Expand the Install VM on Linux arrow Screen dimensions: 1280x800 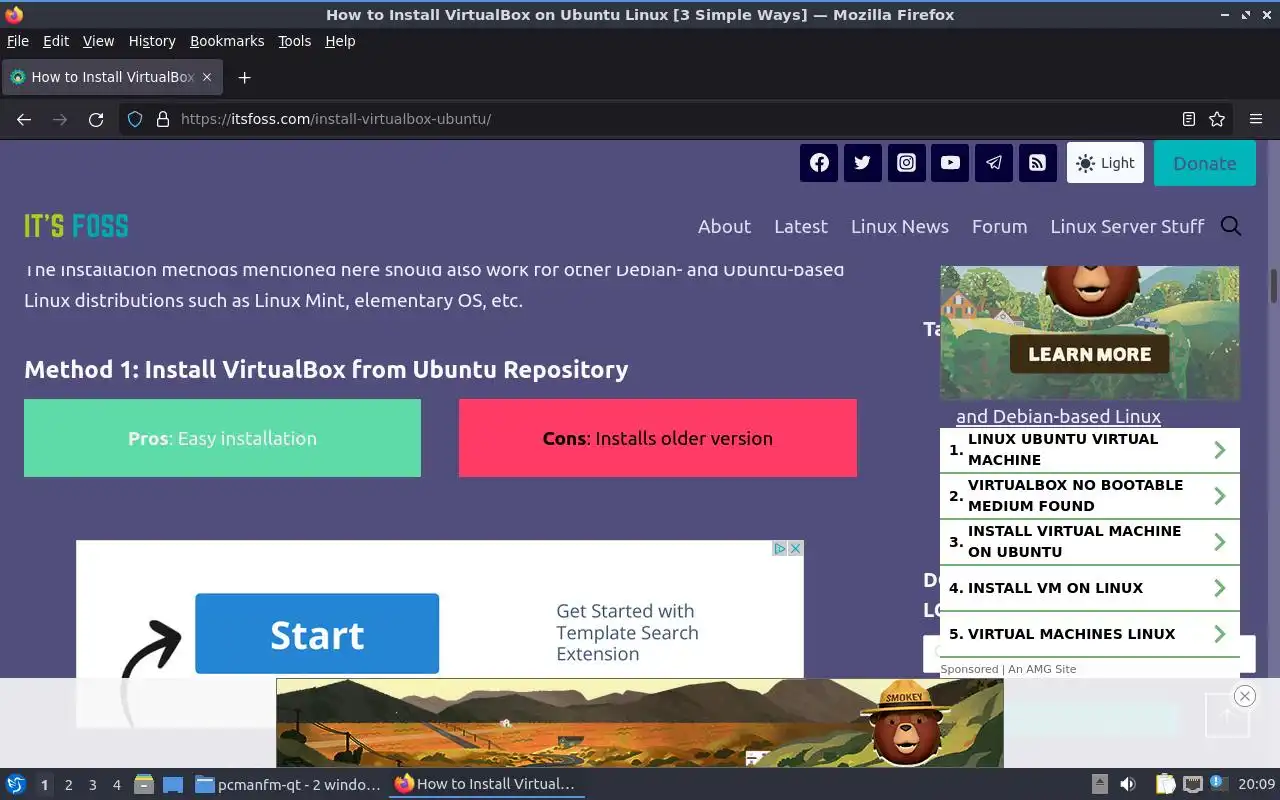1220,588
